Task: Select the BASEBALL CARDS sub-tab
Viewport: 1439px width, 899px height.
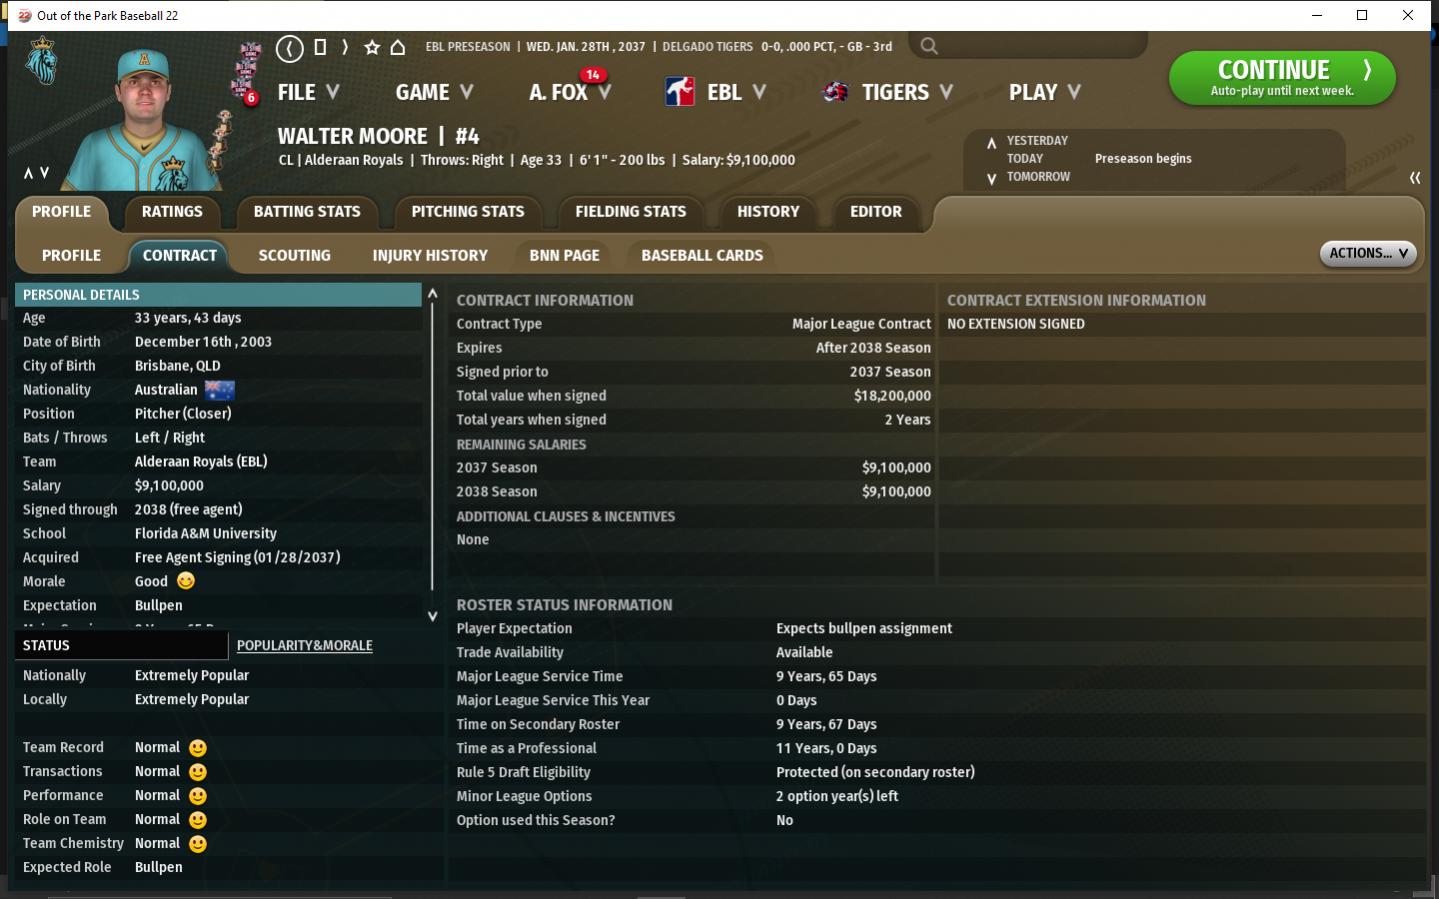Action: [701, 256]
